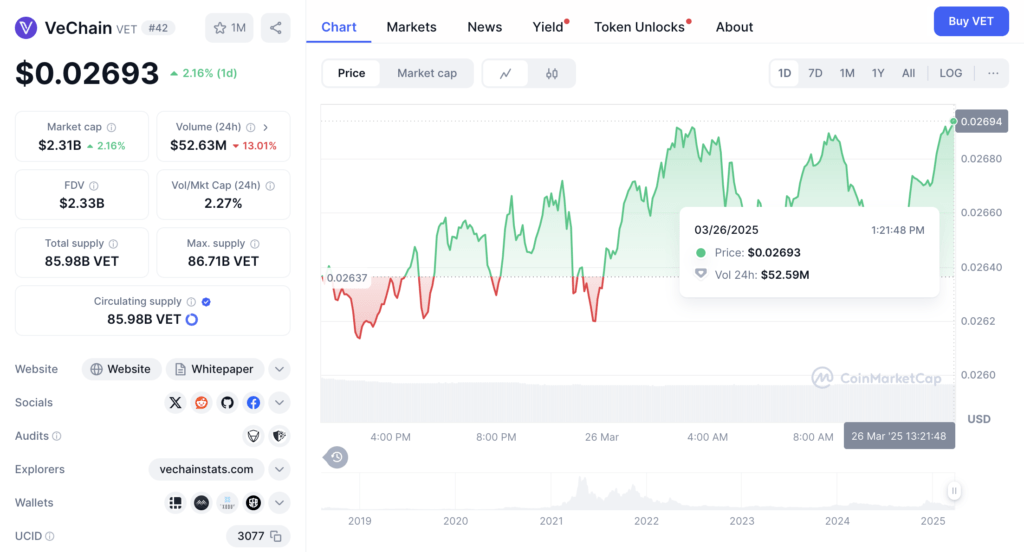Open Volume (24h) details arrow

coord(266,127)
